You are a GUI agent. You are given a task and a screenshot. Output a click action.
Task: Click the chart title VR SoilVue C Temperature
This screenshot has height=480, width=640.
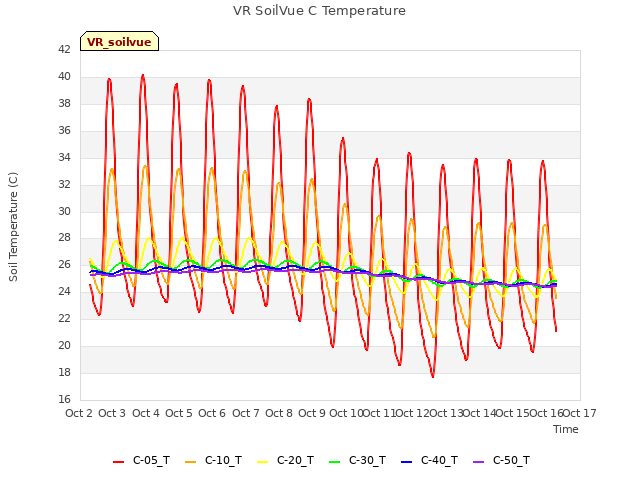pos(319,11)
